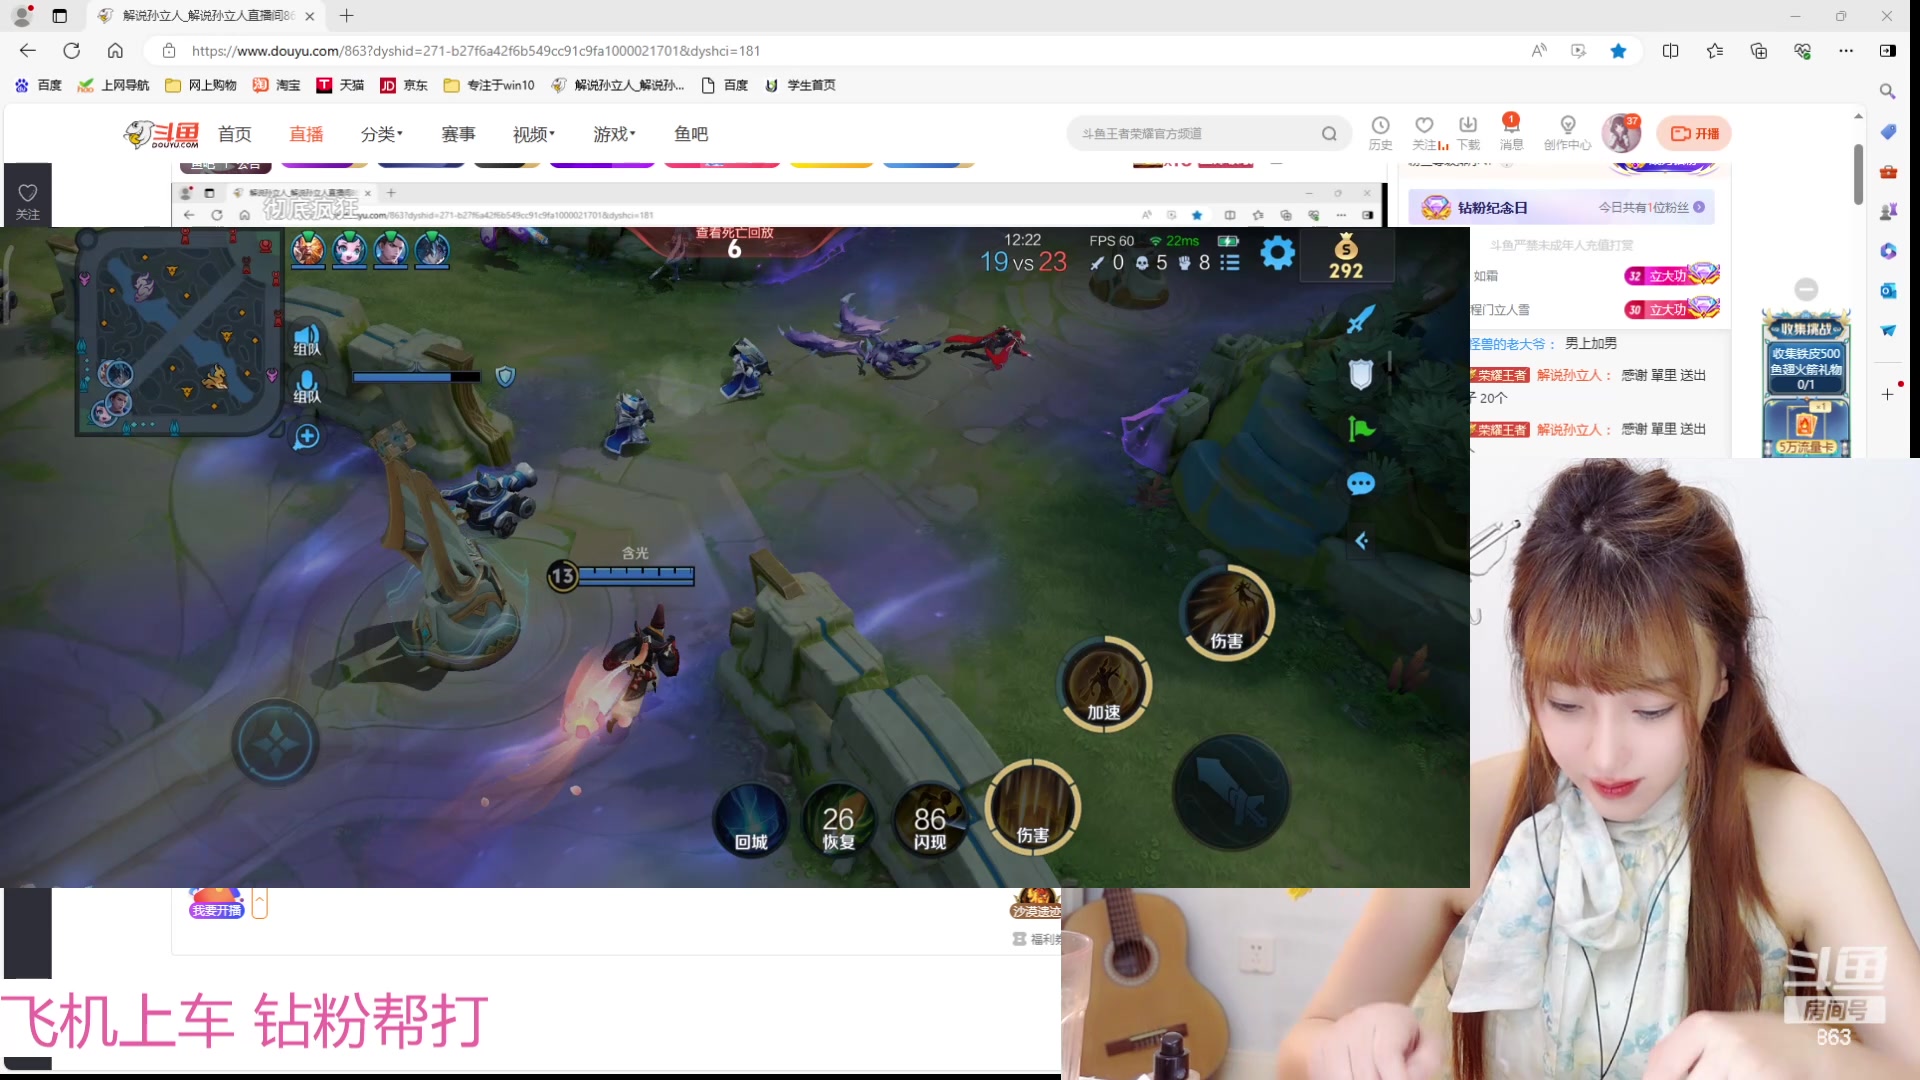The image size is (1920, 1080).
Task: Open the in-game chat bubble icon
Action: point(1361,484)
